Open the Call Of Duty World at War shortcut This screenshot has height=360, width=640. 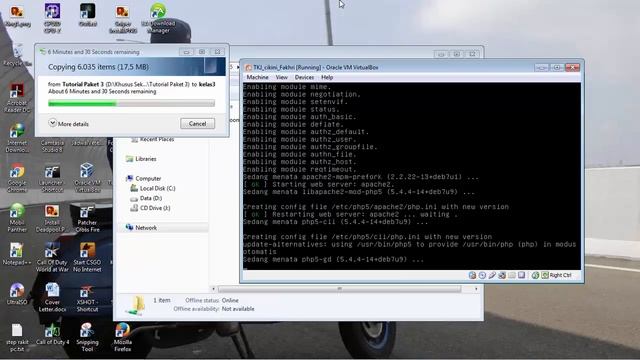[x=52, y=257]
